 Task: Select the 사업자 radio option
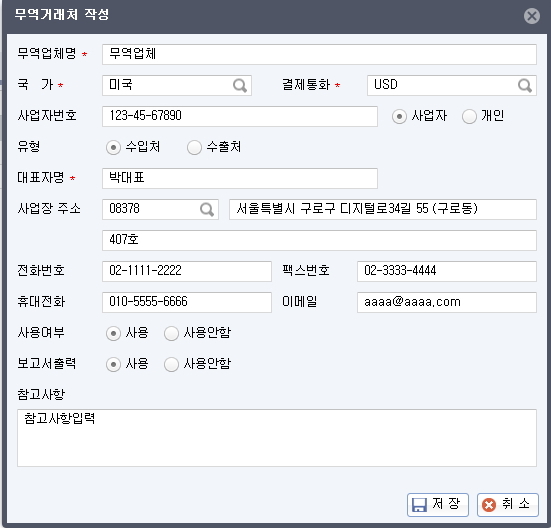point(399,116)
